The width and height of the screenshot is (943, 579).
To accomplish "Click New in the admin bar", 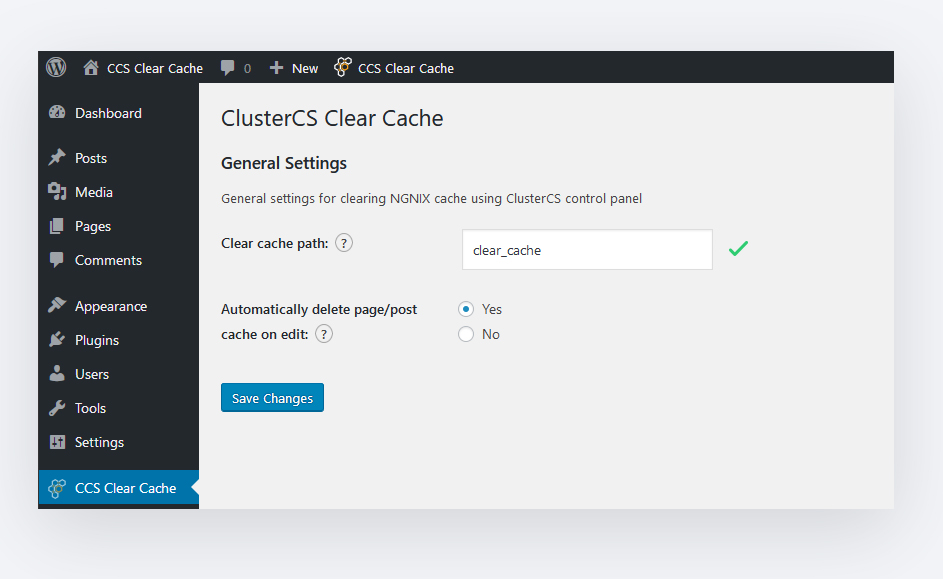I will 305,69.
